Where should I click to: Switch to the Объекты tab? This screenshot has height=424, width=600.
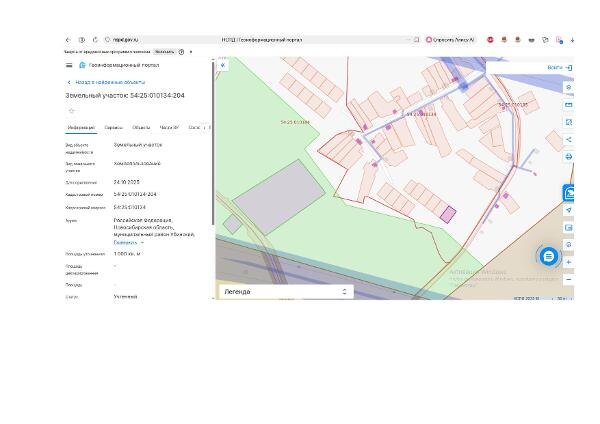(141, 127)
